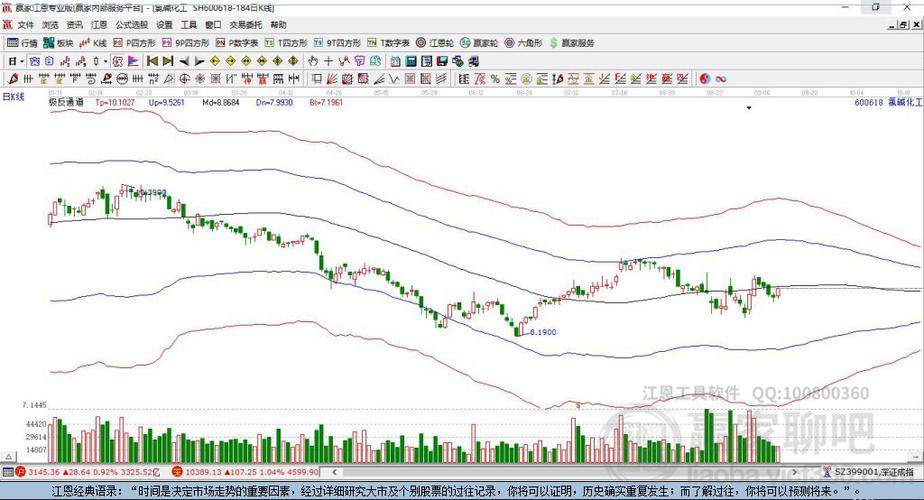This screenshot has width=924, height=500.
Task: Open the 行情 quotes view
Action: 22,43
